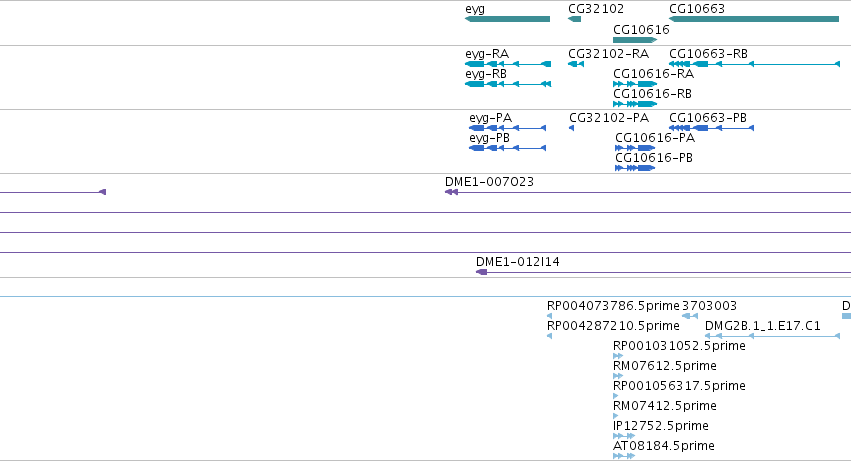The height and width of the screenshot is (461, 851).
Task: Click the 3703003 label text
Action: [709, 306]
